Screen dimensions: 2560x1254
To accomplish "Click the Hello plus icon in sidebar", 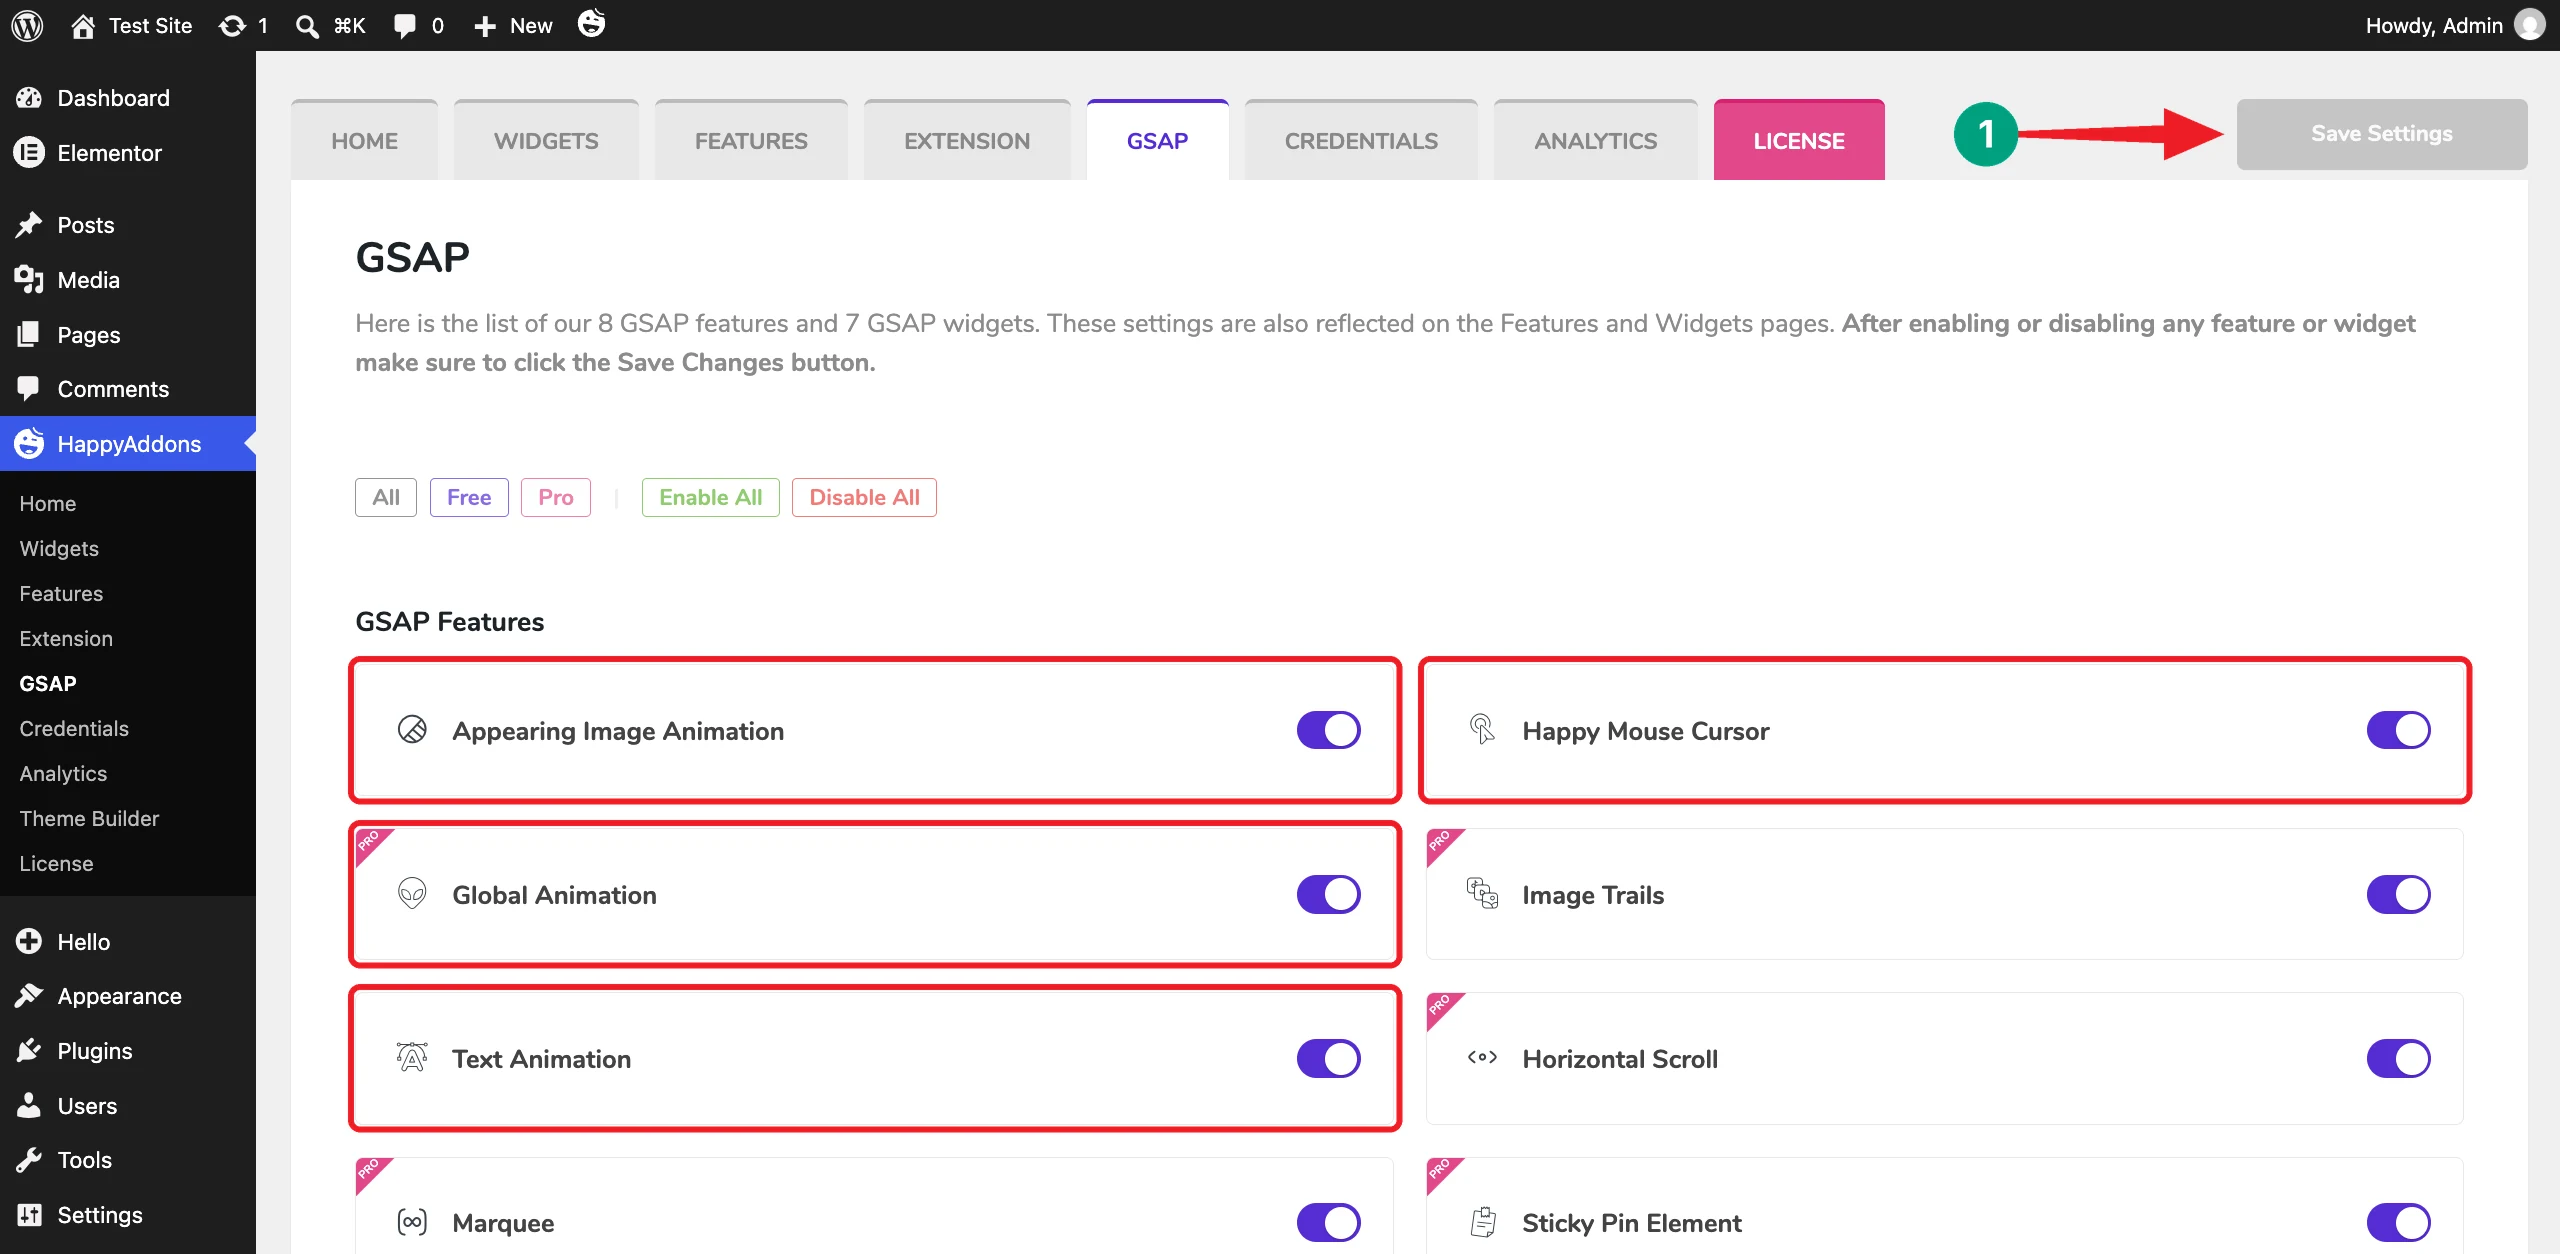I will pos(29,941).
